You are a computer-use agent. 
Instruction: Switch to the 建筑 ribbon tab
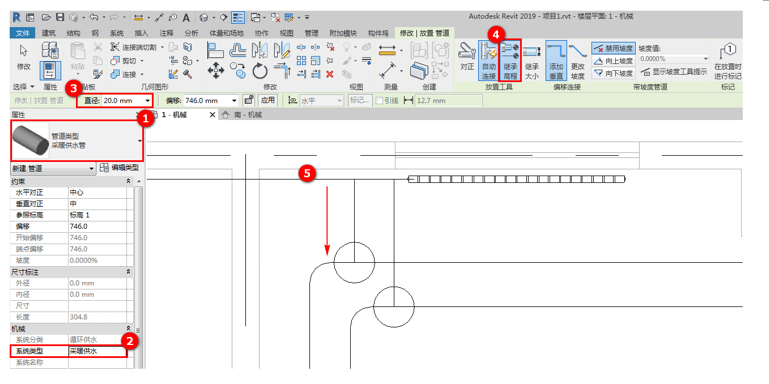tap(49, 33)
